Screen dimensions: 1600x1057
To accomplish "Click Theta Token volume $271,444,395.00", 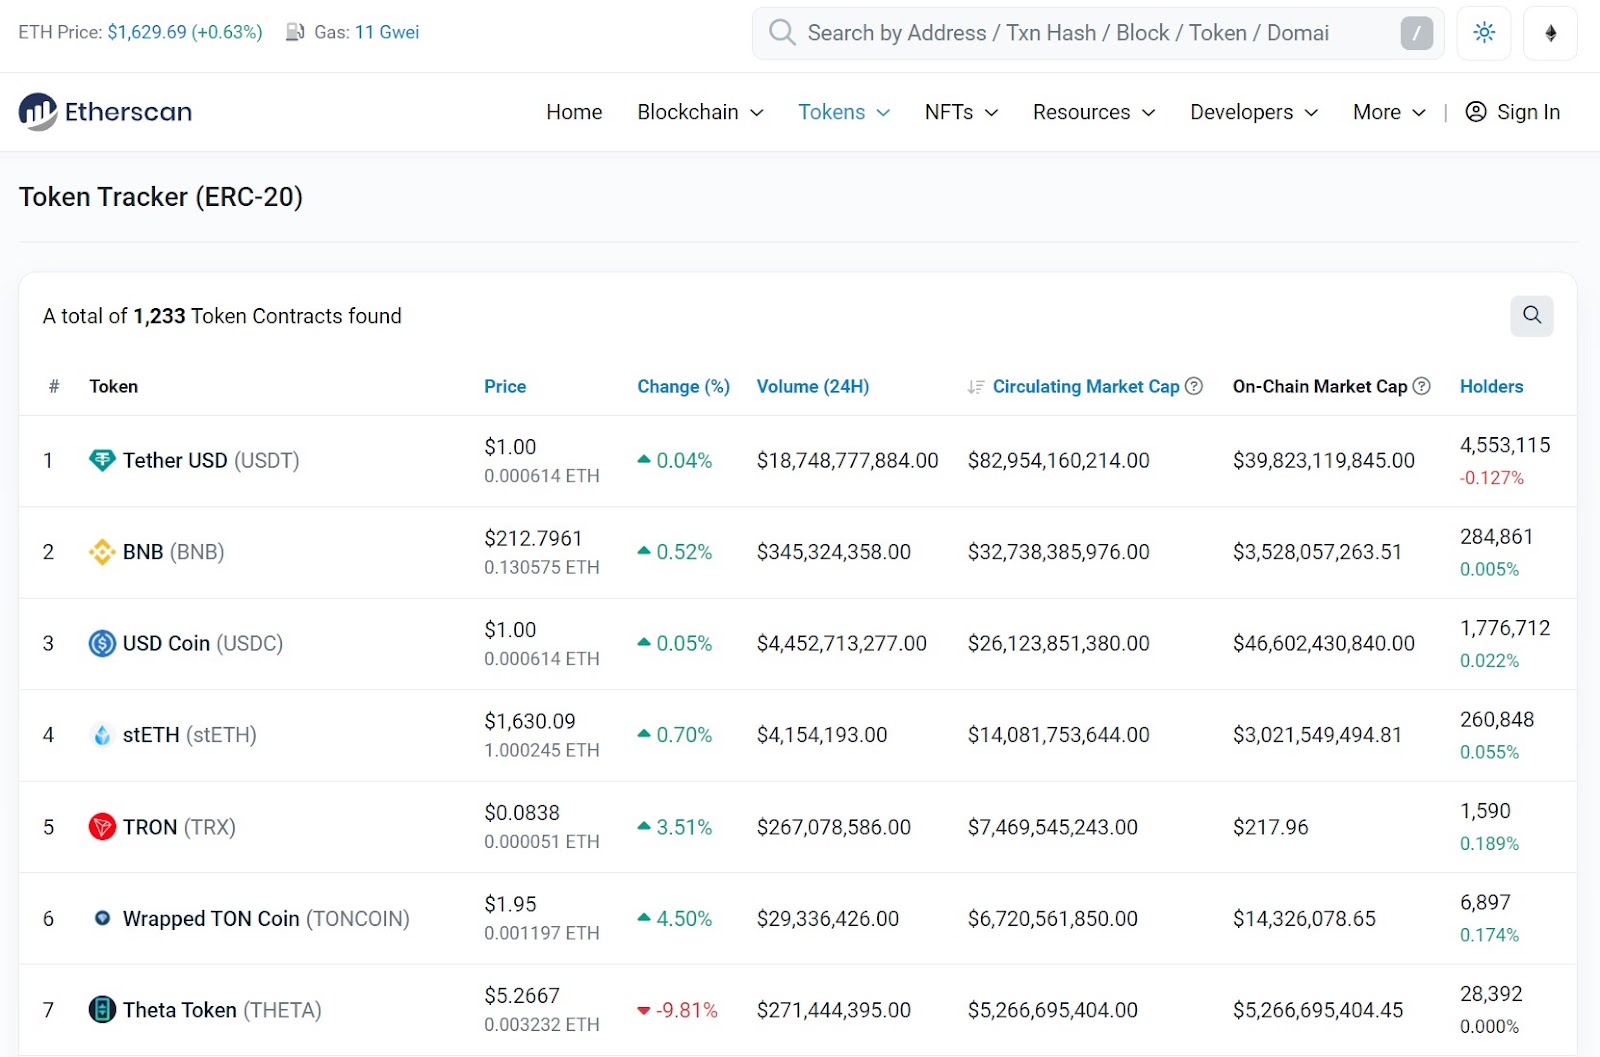I will click(834, 1010).
